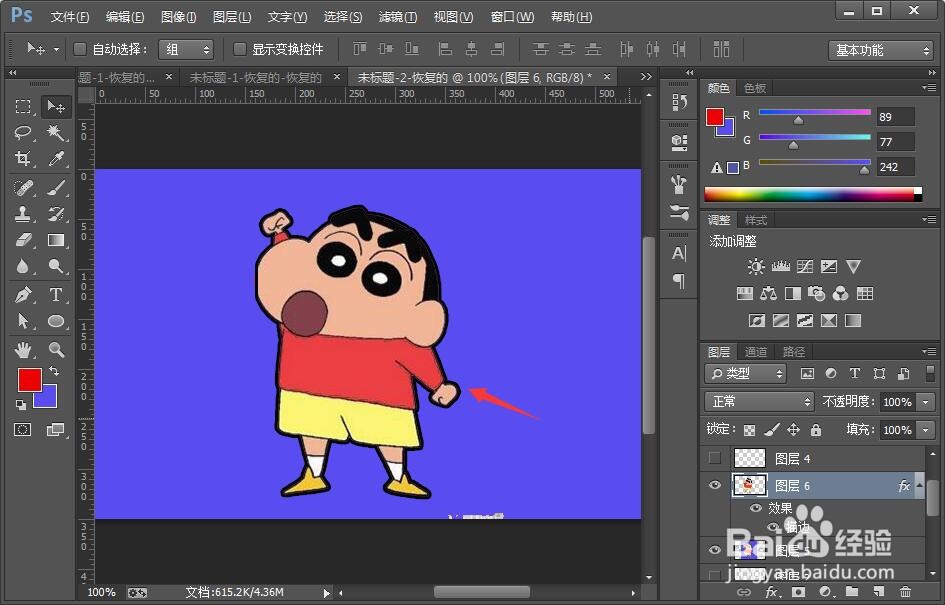The width and height of the screenshot is (945, 605).
Task: Select the Healing Brush tool
Action: click(x=23, y=188)
